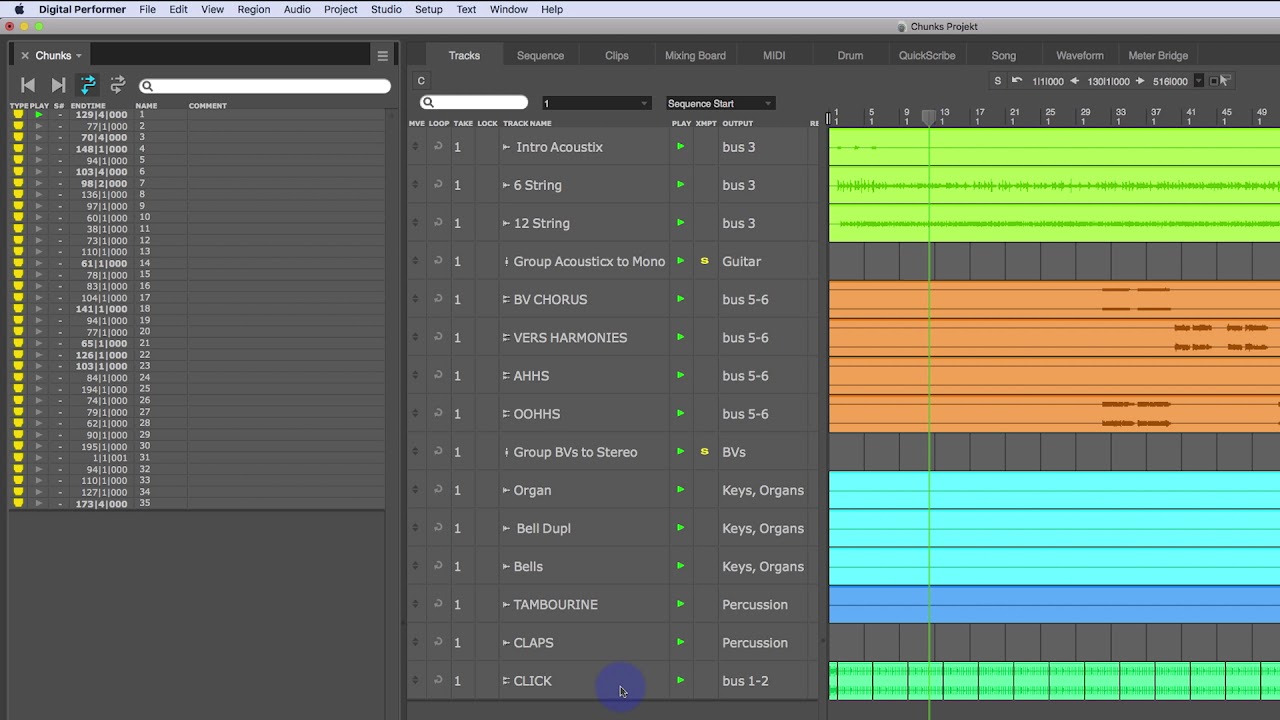The height and width of the screenshot is (720, 1280).
Task: Open the Waveform tab
Action: (x=1080, y=55)
